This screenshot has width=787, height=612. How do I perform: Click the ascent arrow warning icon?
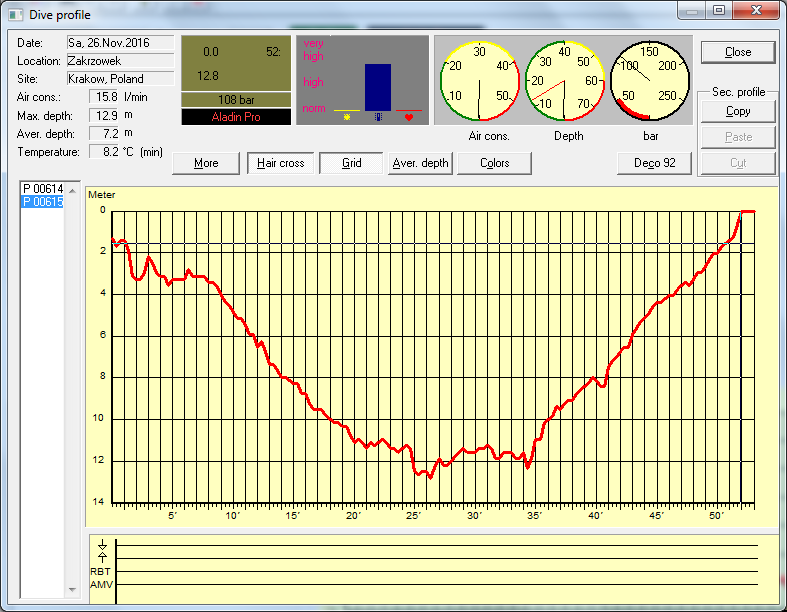(102, 556)
